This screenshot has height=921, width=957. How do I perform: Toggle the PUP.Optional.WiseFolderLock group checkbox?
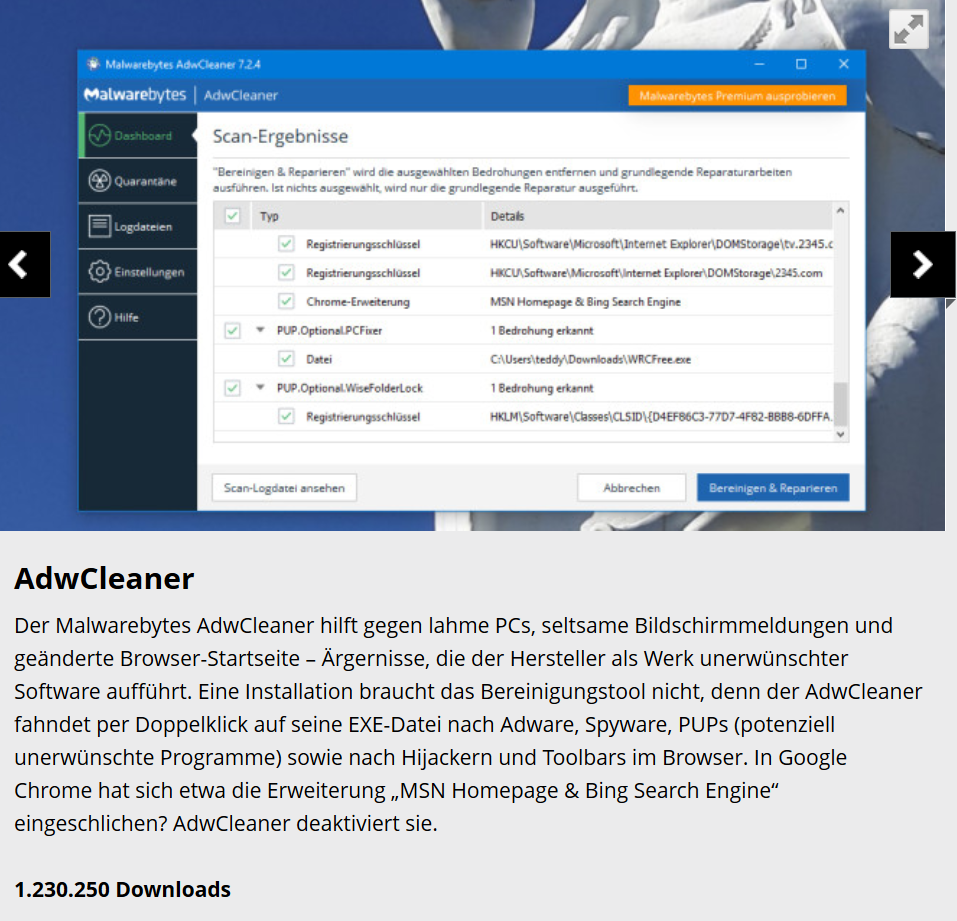(x=232, y=388)
